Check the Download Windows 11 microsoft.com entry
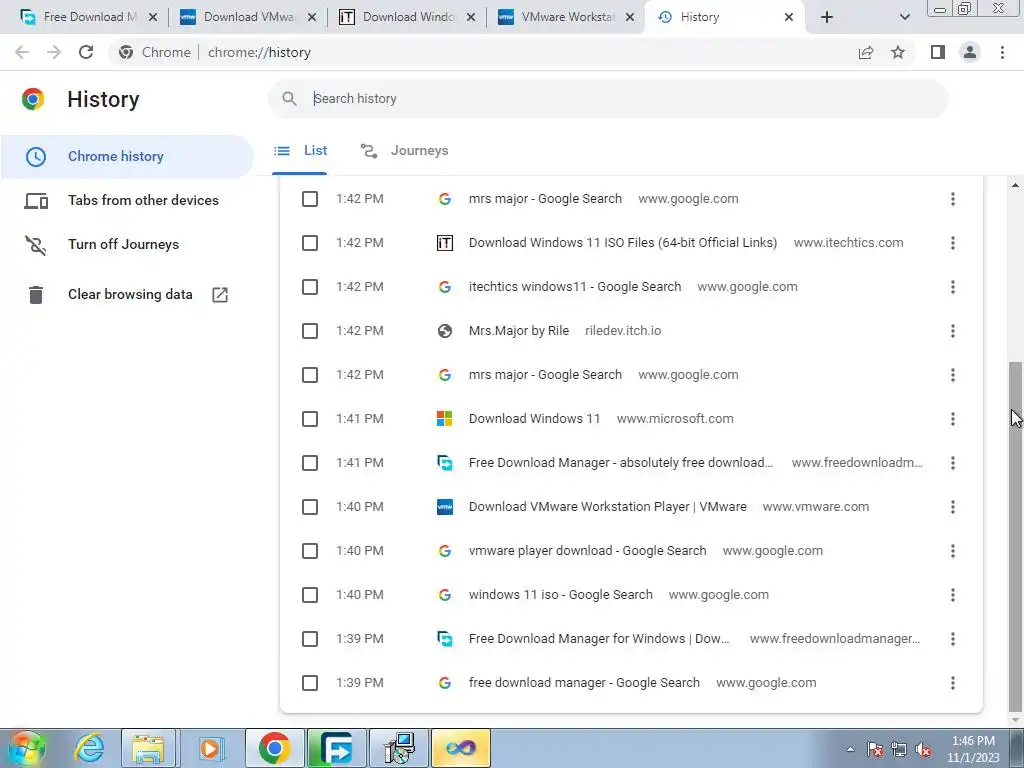Screen dimensions: 1024x768 310,419
